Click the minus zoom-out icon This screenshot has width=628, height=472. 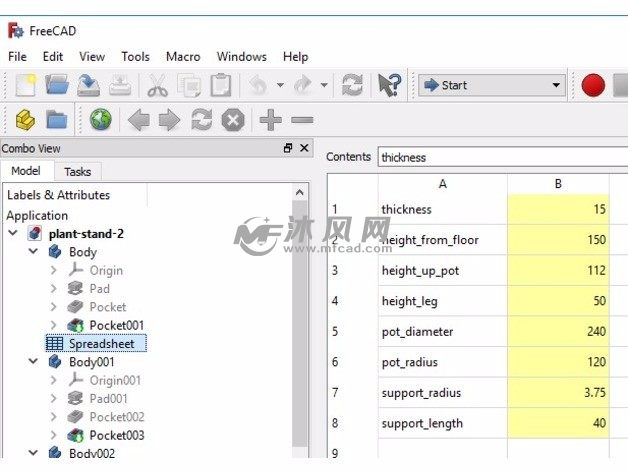(x=302, y=121)
